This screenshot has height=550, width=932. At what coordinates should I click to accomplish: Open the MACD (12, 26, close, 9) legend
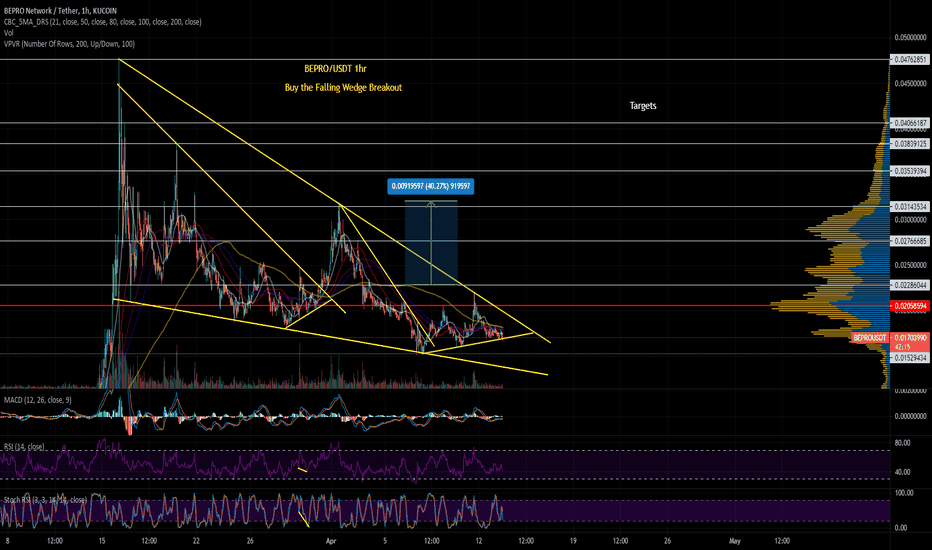(38, 400)
